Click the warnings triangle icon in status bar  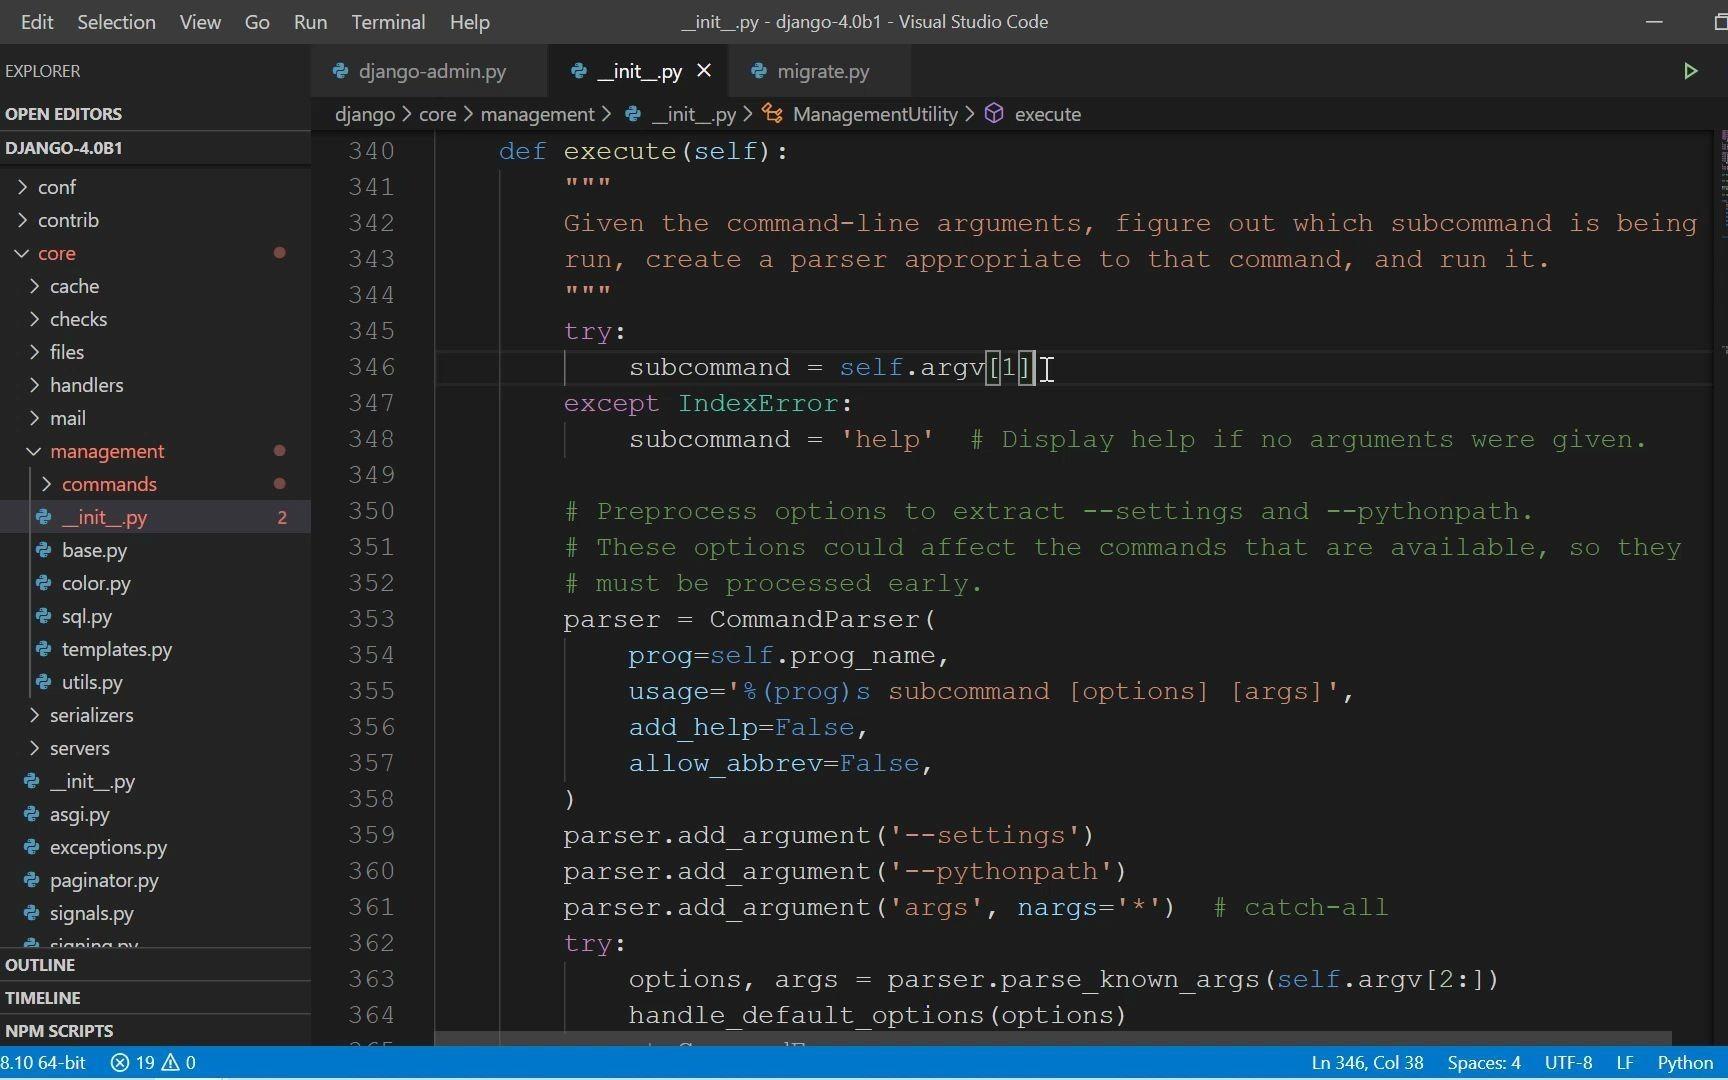(x=170, y=1062)
